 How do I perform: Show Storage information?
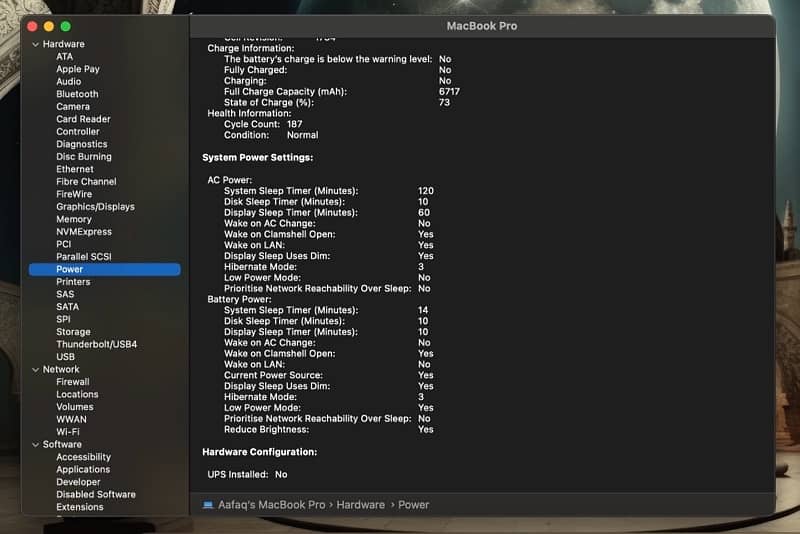click(73, 332)
